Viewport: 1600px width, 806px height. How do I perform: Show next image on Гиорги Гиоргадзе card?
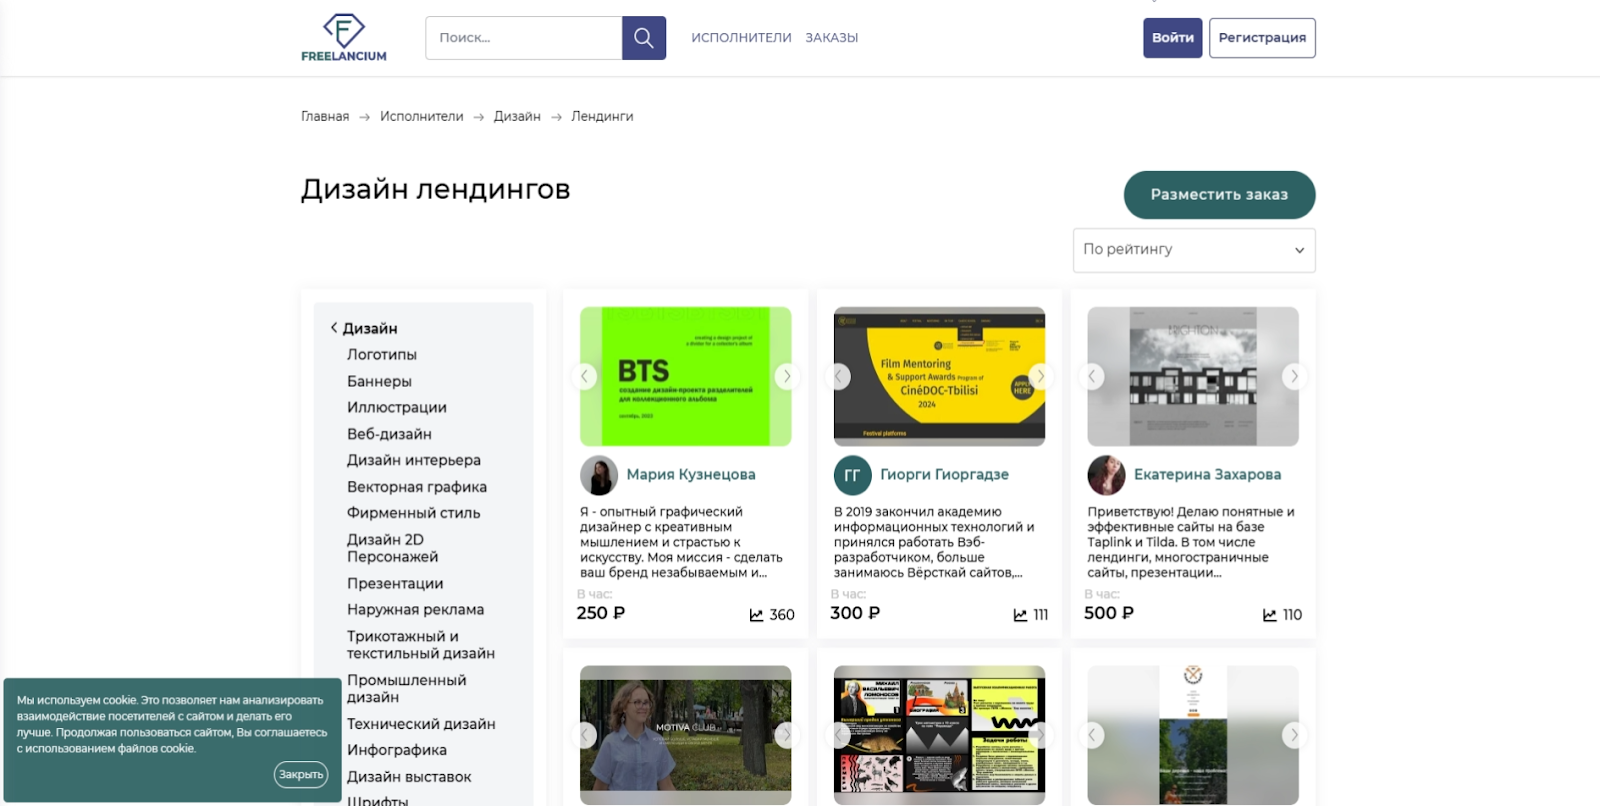(1041, 377)
